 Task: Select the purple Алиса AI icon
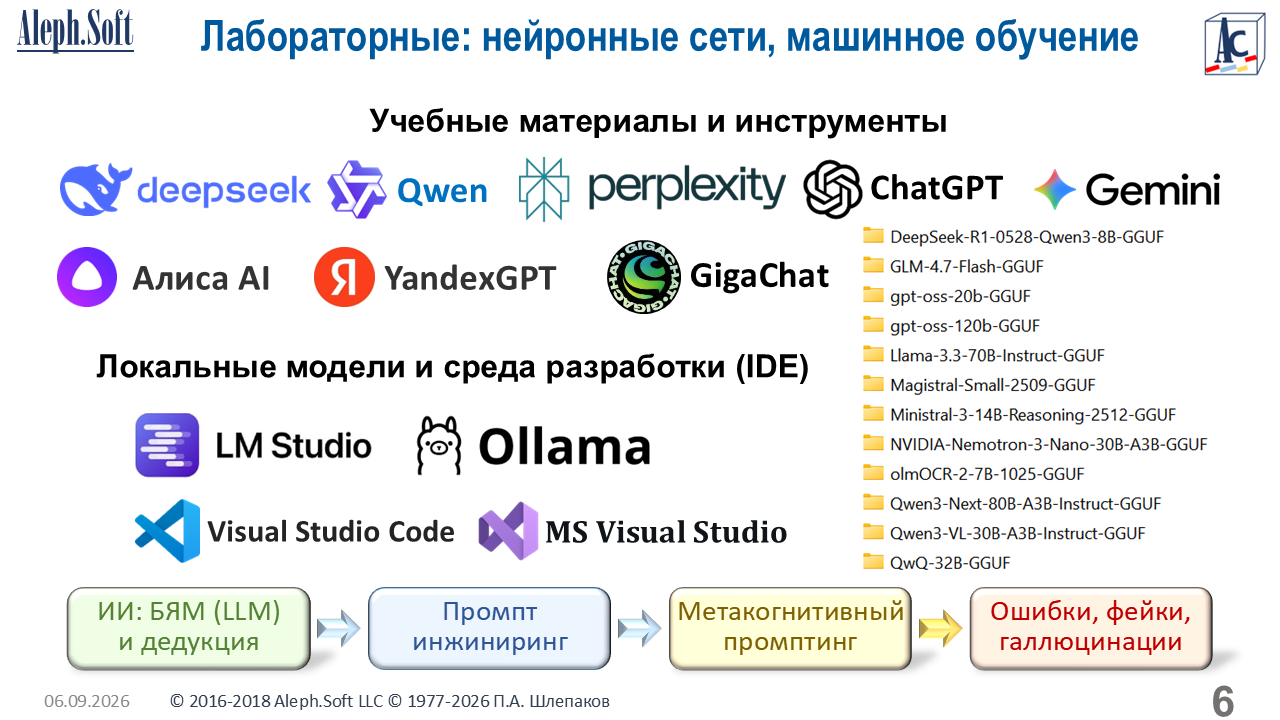click(88, 277)
